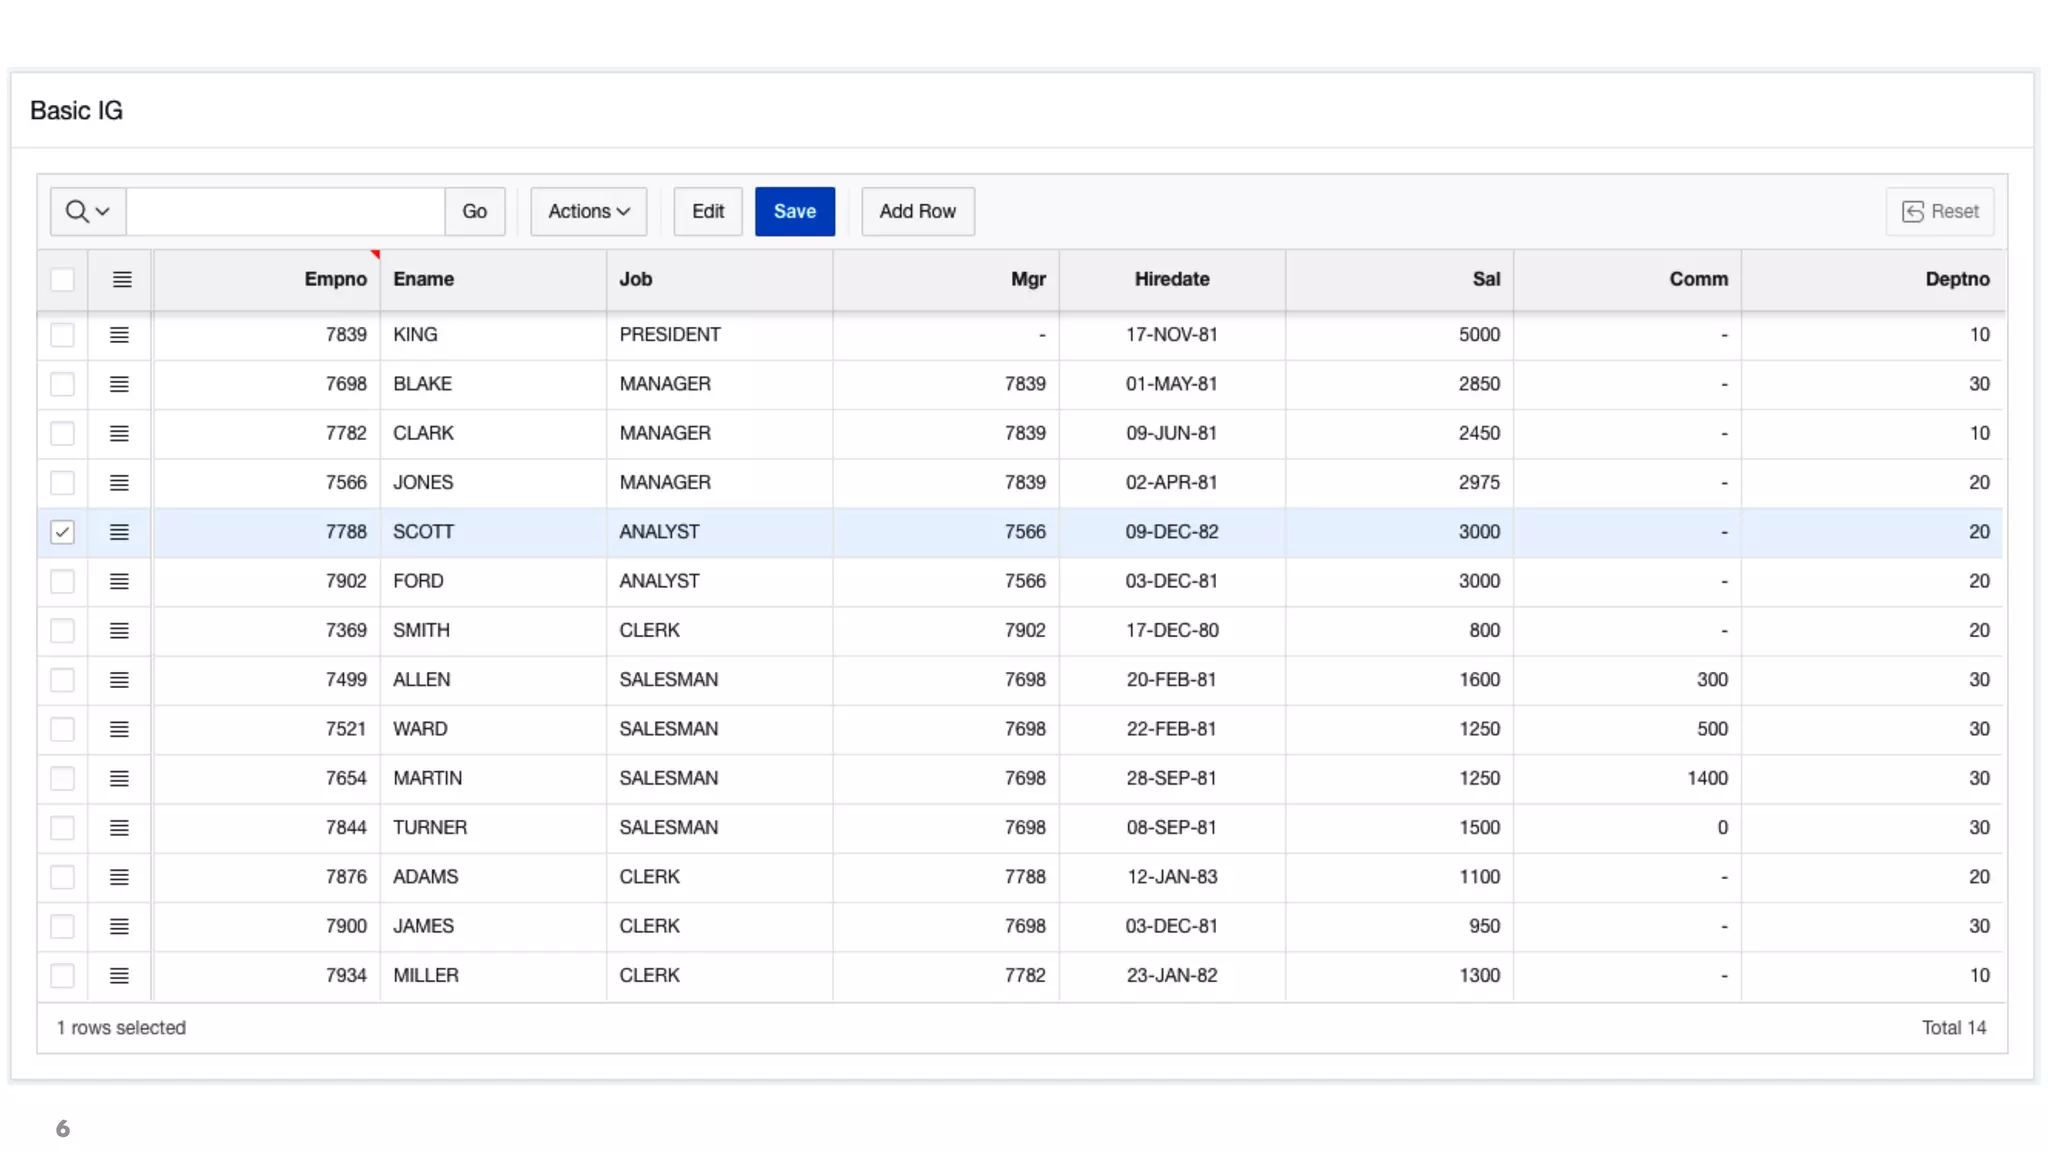Expand the Actions menu
This screenshot has height=1152, width=2048.
click(x=588, y=212)
